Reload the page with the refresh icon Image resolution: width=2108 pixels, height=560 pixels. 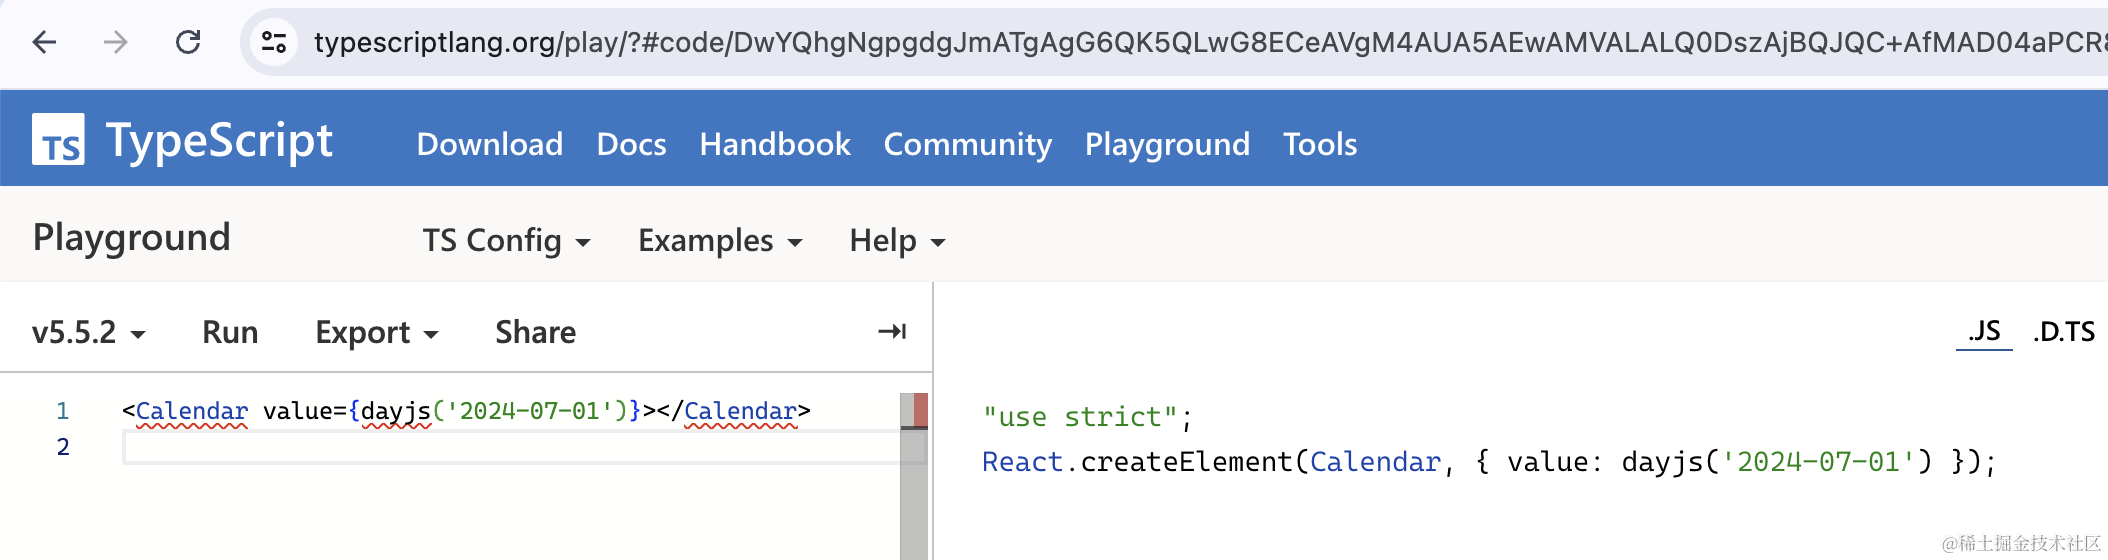pyautogui.click(x=188, y=42)
